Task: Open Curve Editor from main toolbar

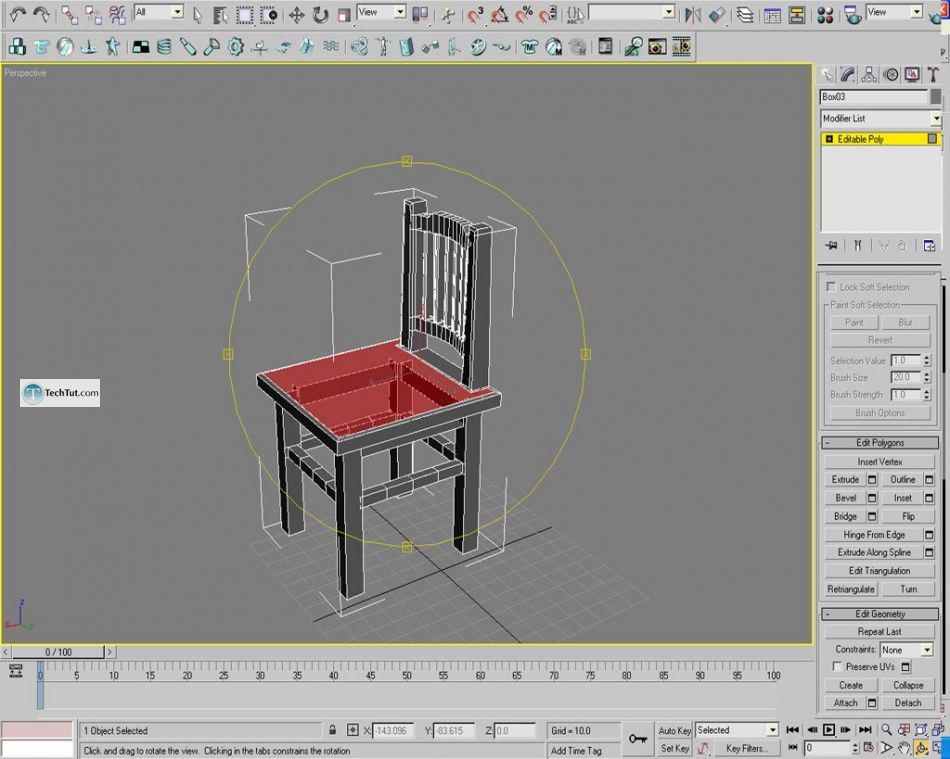Action: pyautogui.click(x=772, y=15)
